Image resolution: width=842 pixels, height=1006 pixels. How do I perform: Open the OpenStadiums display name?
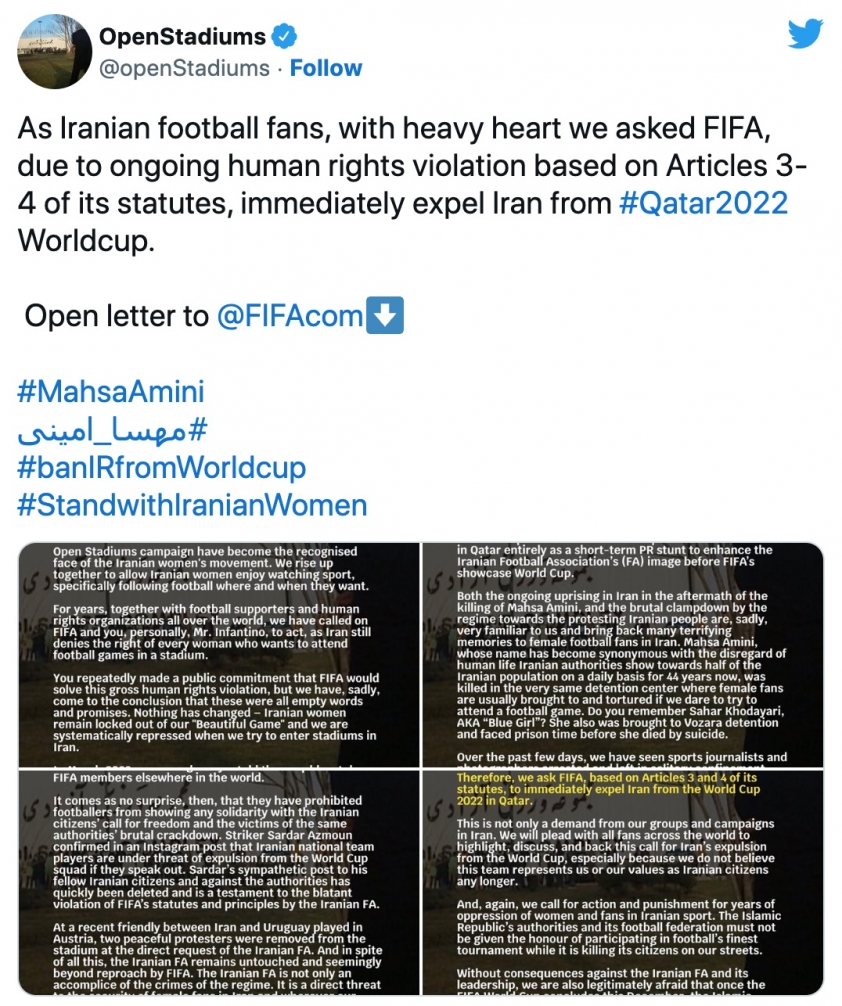tap(182, 37)
